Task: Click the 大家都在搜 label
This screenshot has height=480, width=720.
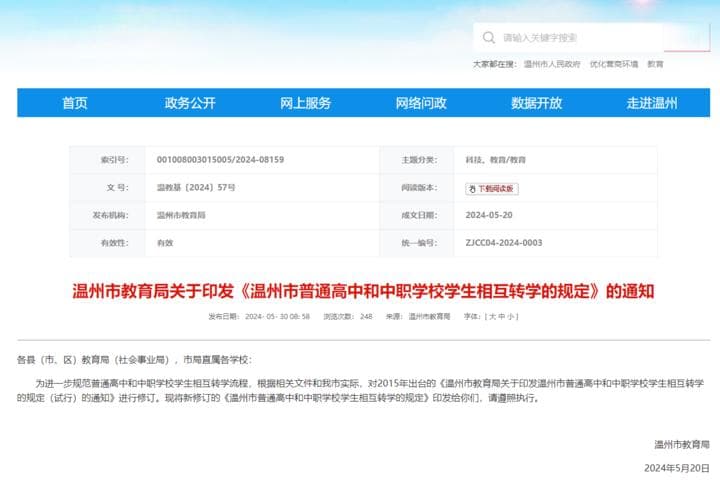Action: pyautogui.click(x=495, y=64)
